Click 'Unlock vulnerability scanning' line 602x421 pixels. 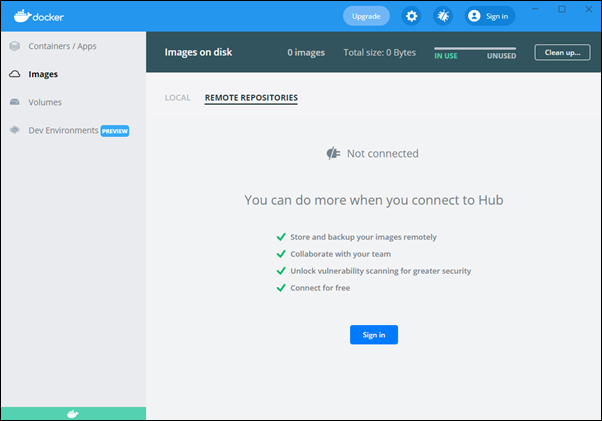(x=380, y=271)
